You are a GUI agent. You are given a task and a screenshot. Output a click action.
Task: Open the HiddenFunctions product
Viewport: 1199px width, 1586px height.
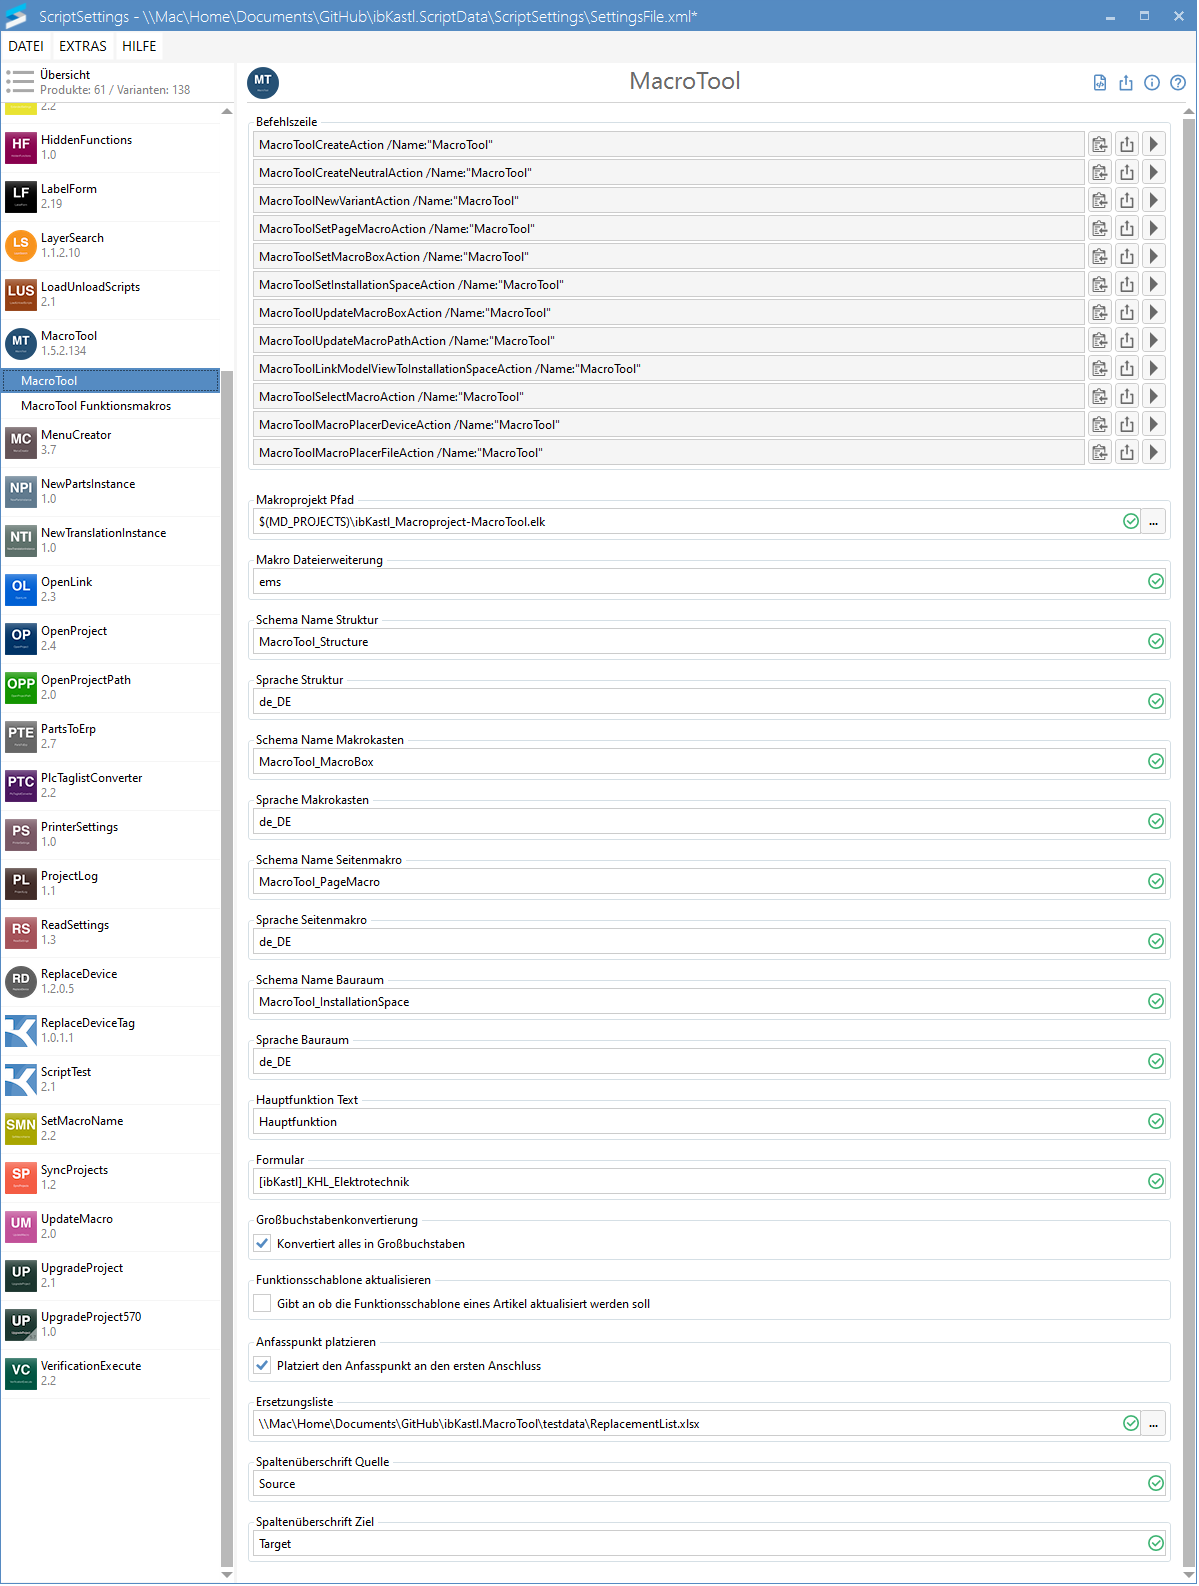click(x=110, y=148)
